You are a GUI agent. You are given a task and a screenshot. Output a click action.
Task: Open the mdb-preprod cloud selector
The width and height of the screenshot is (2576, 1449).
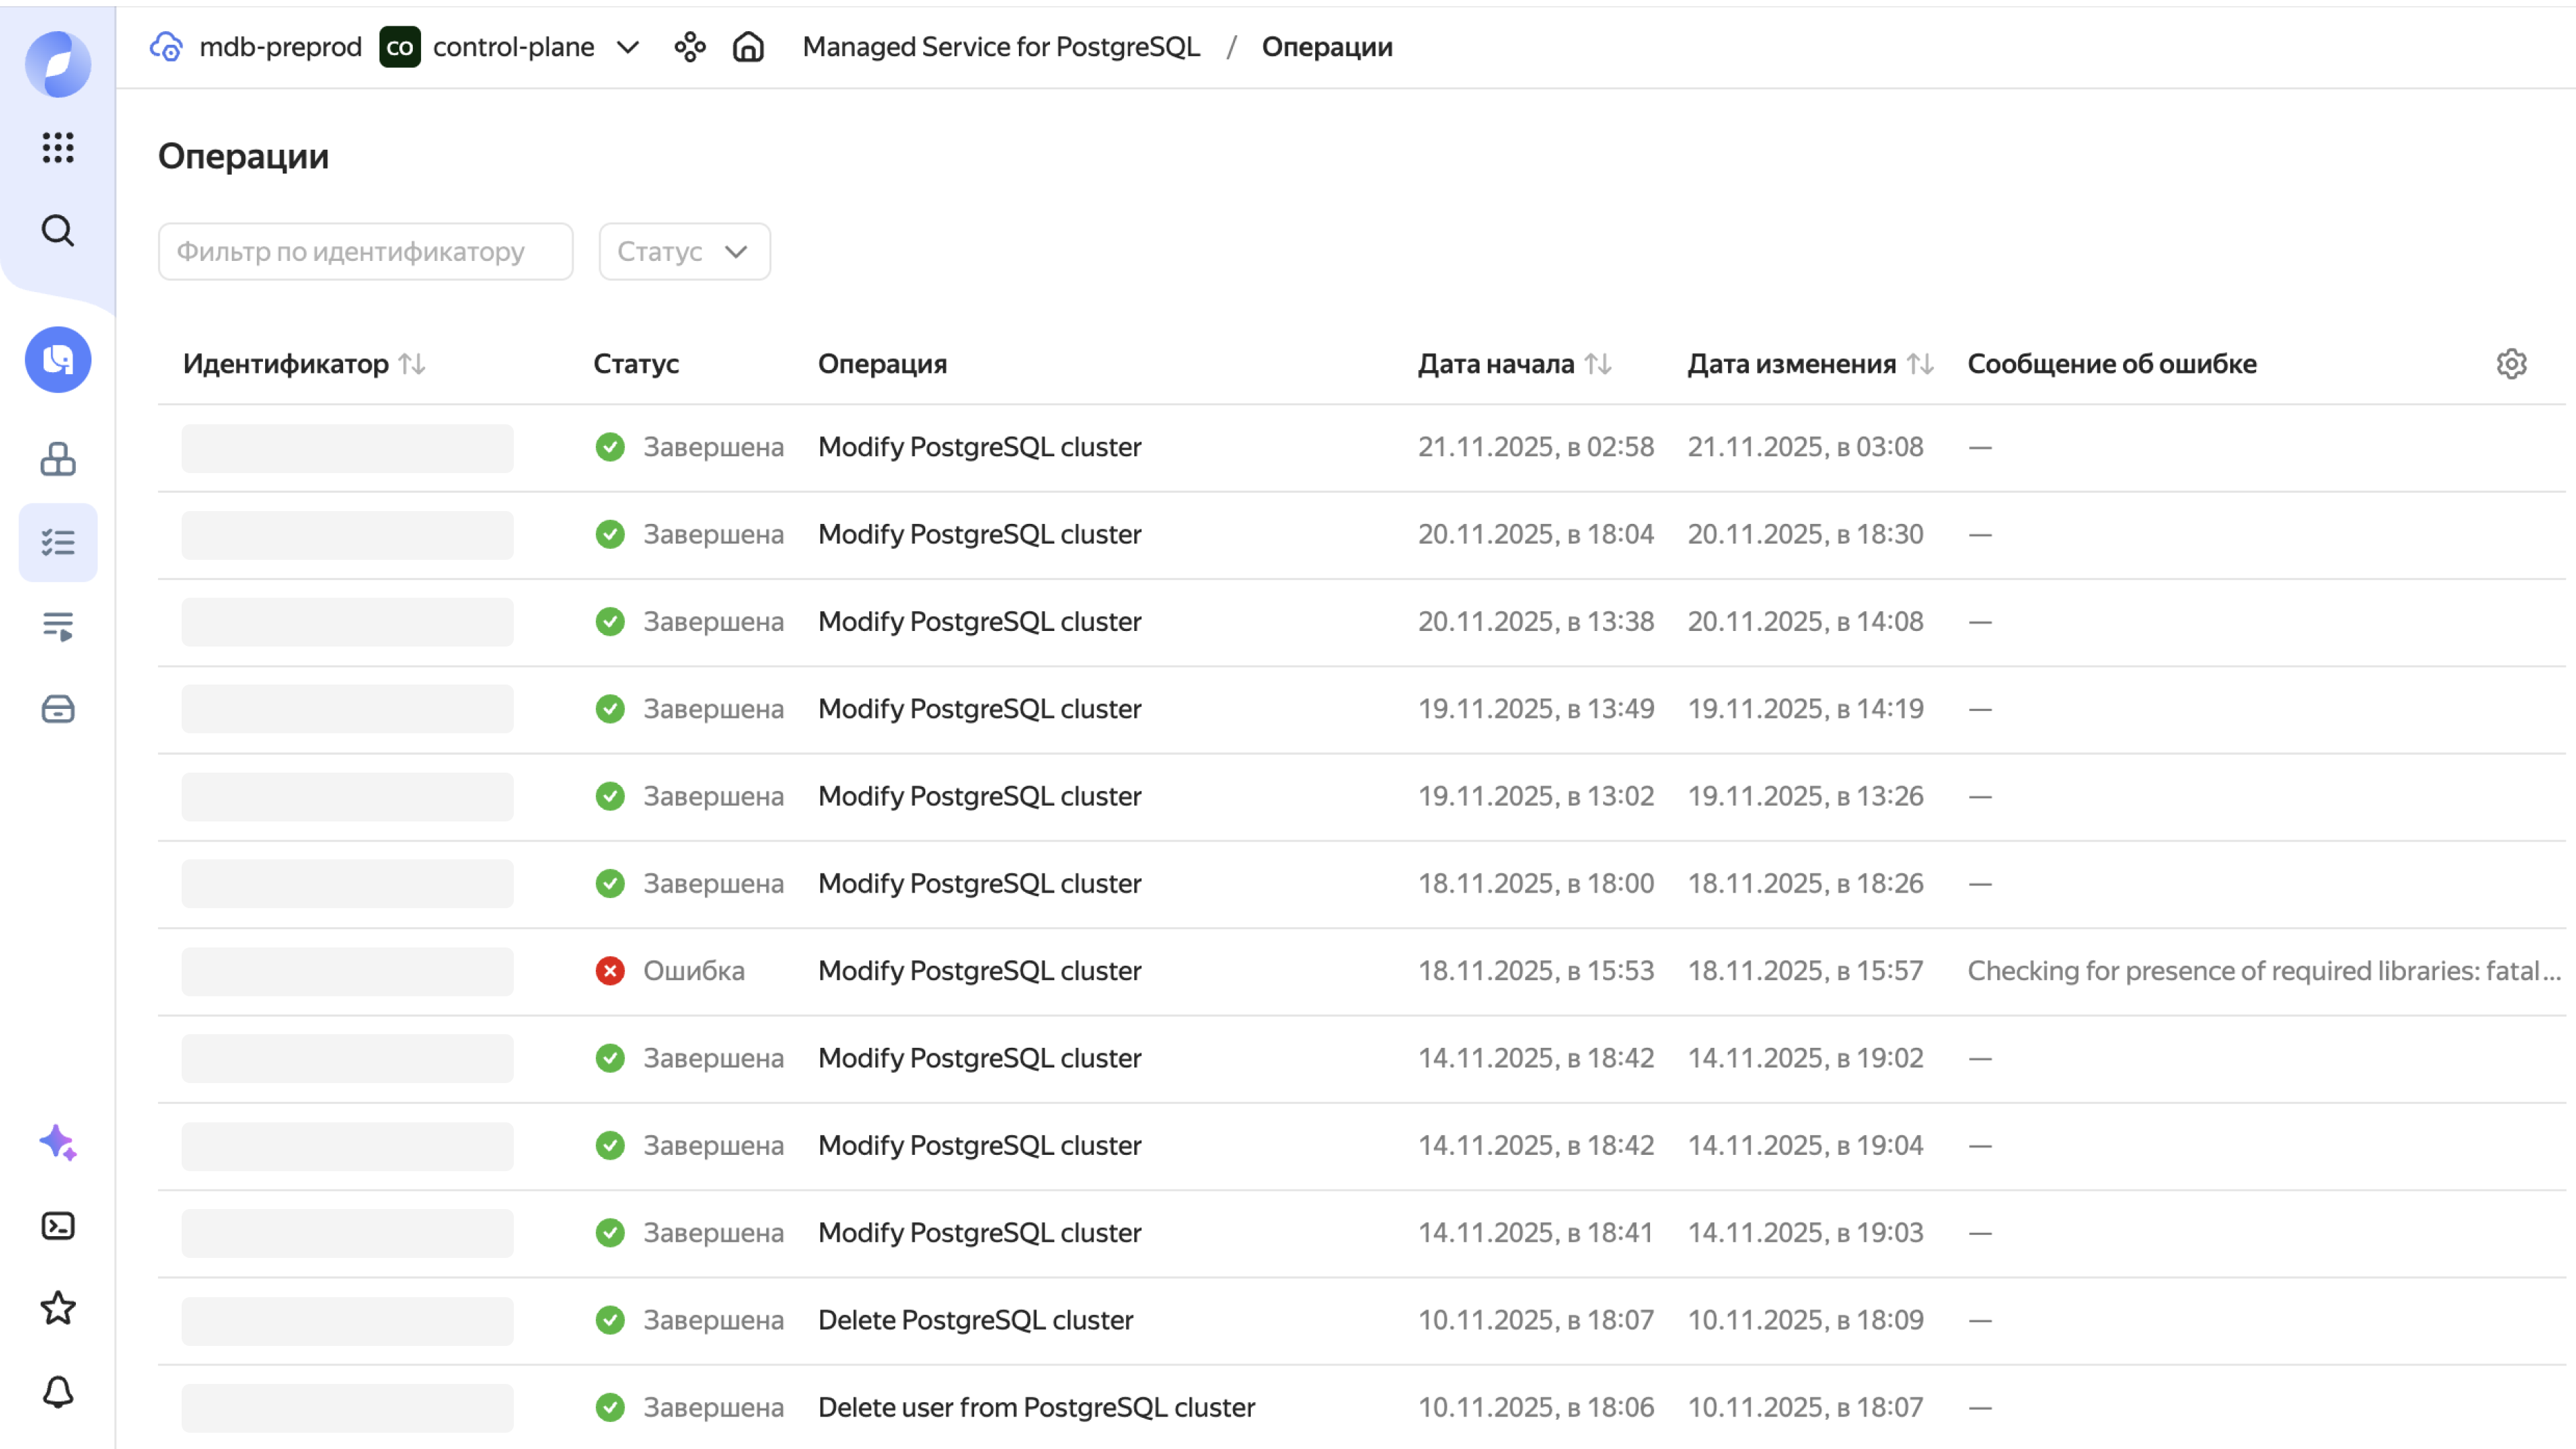point(281,46)
